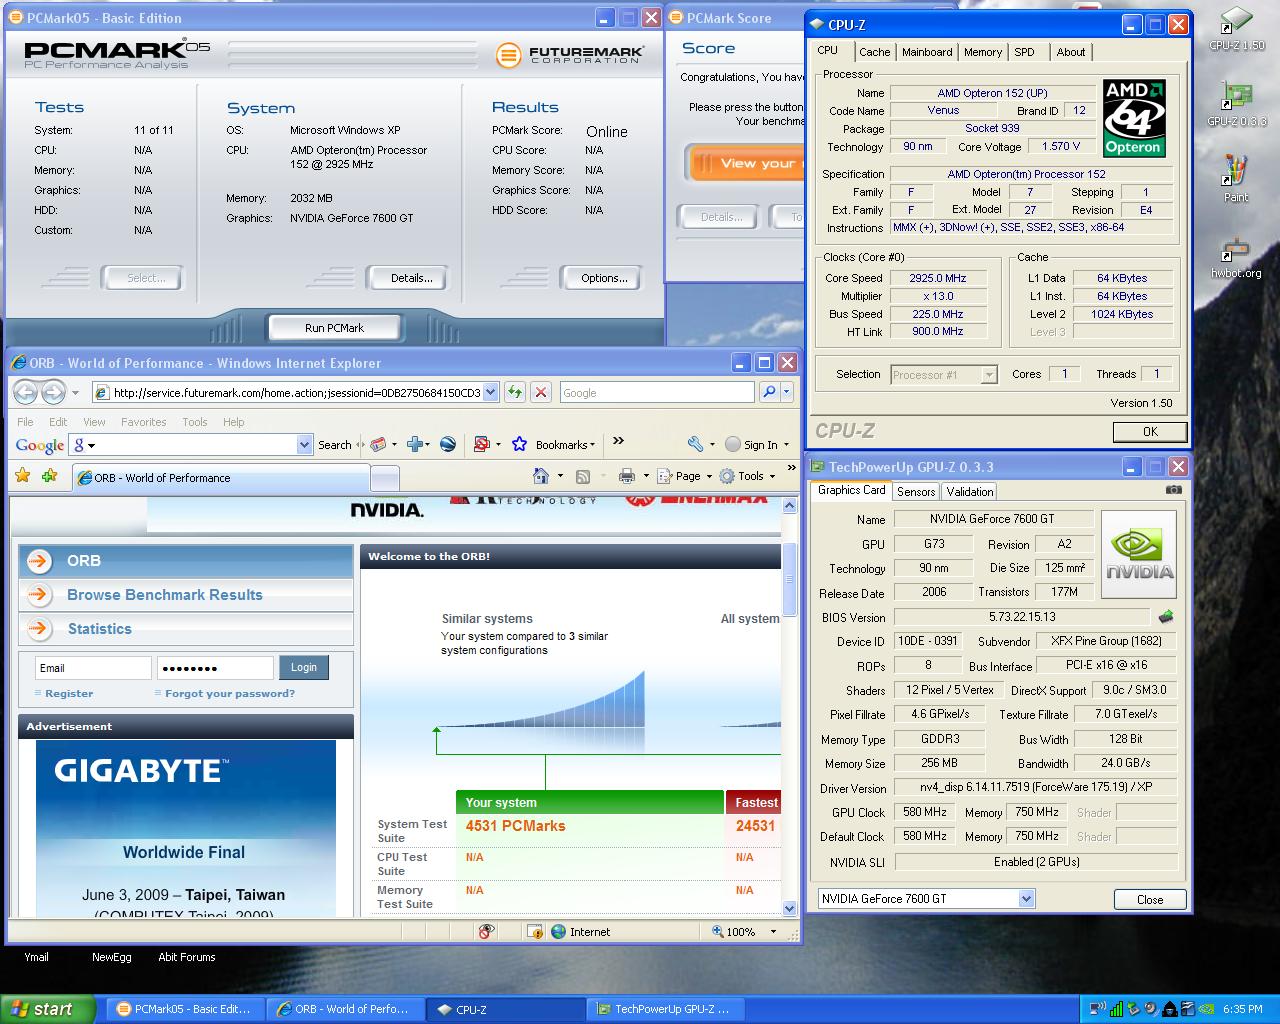Click the RSS feeds icon in IE
Image resolution: width=1280 pixels, height=1024 pixels.
click(582, 476)
